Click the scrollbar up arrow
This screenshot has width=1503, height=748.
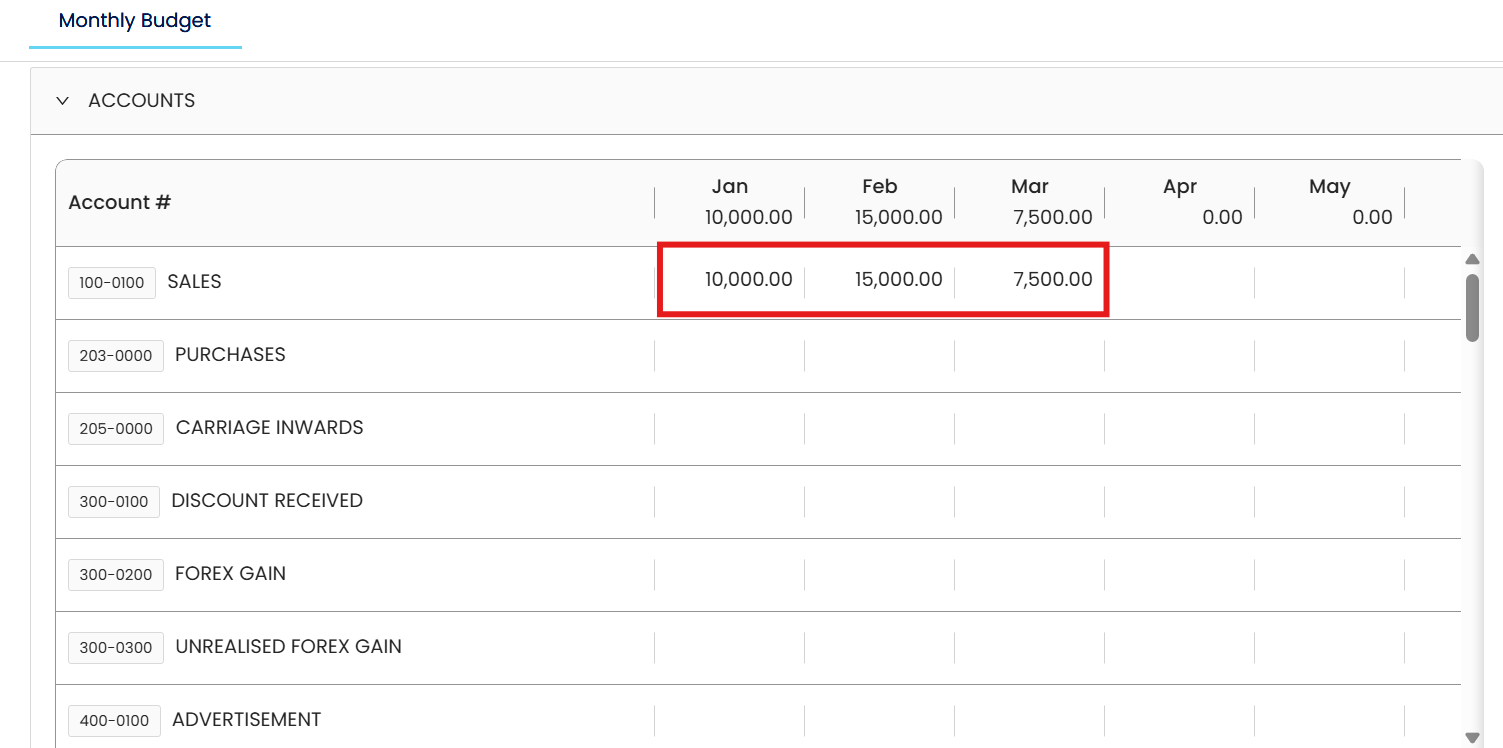[x=1472, y=259]
